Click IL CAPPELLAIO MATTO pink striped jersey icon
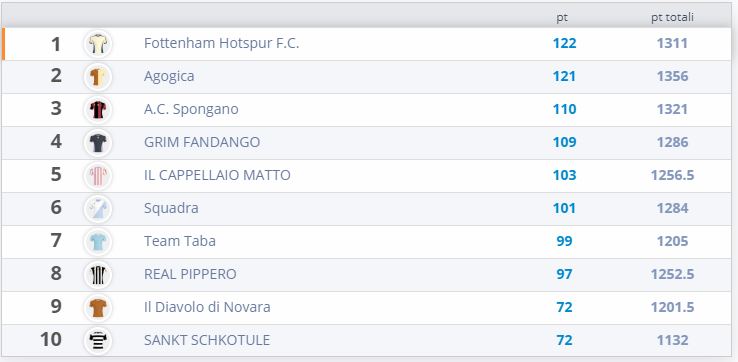 tap(98, 176)
